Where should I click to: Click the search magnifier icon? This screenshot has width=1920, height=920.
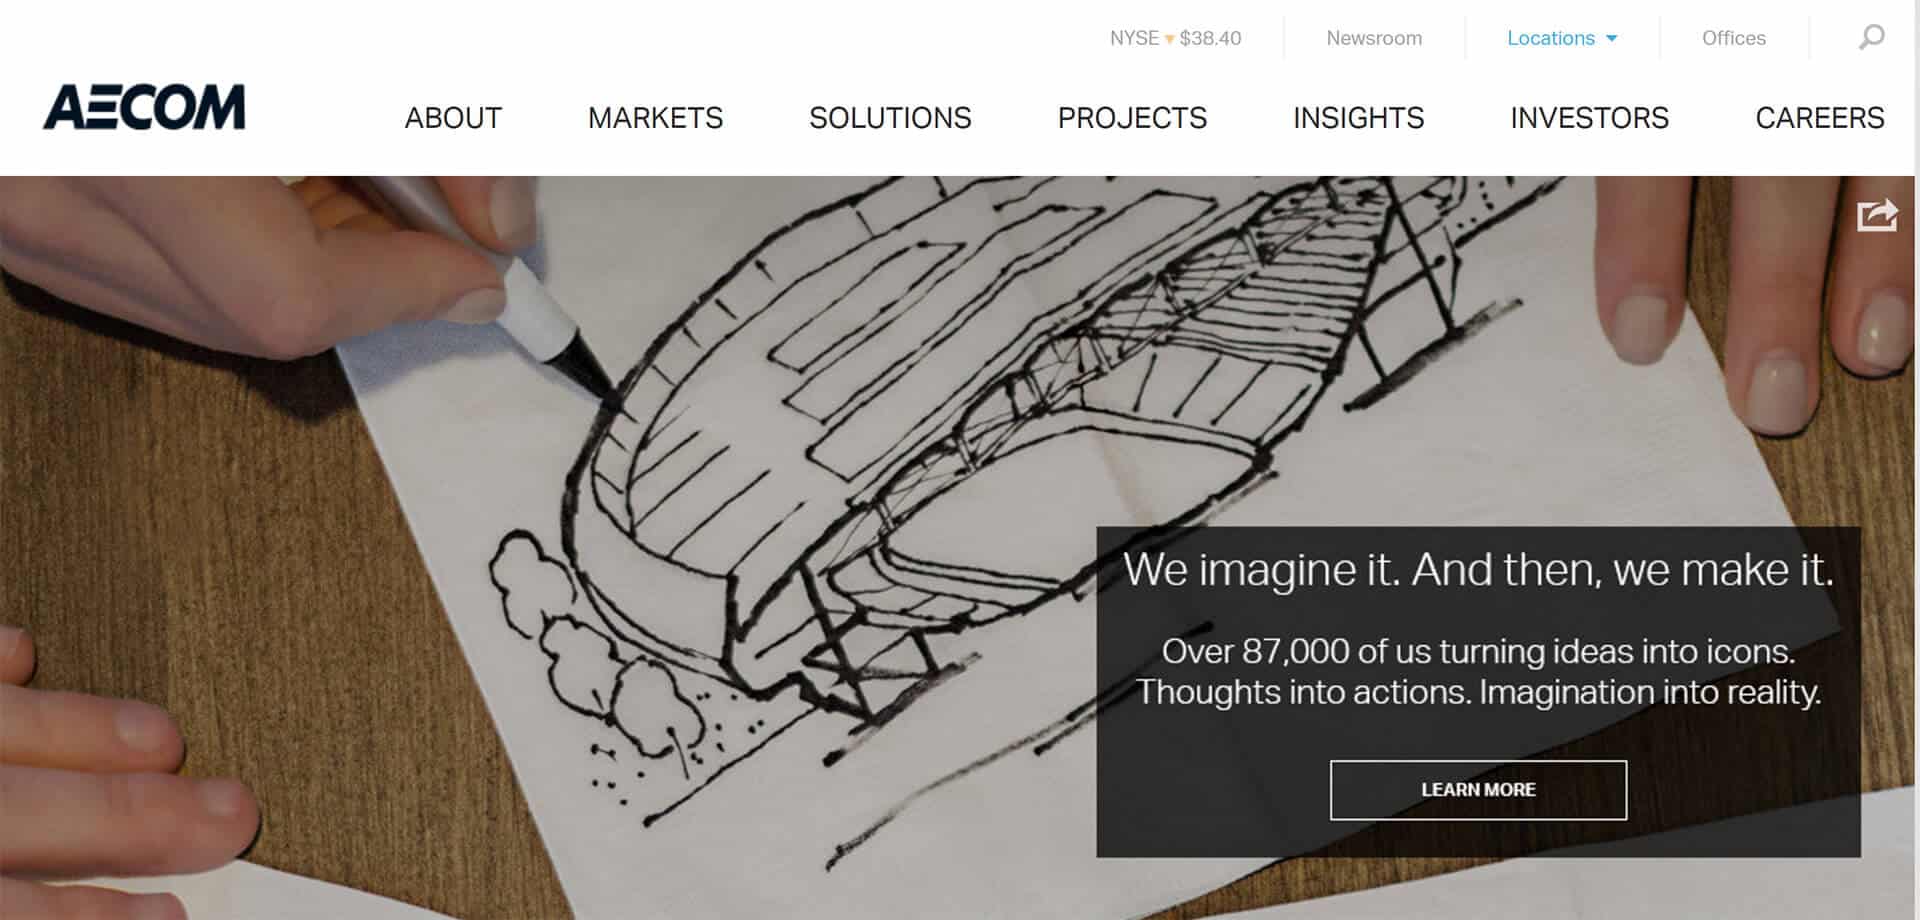[1872, 38]
